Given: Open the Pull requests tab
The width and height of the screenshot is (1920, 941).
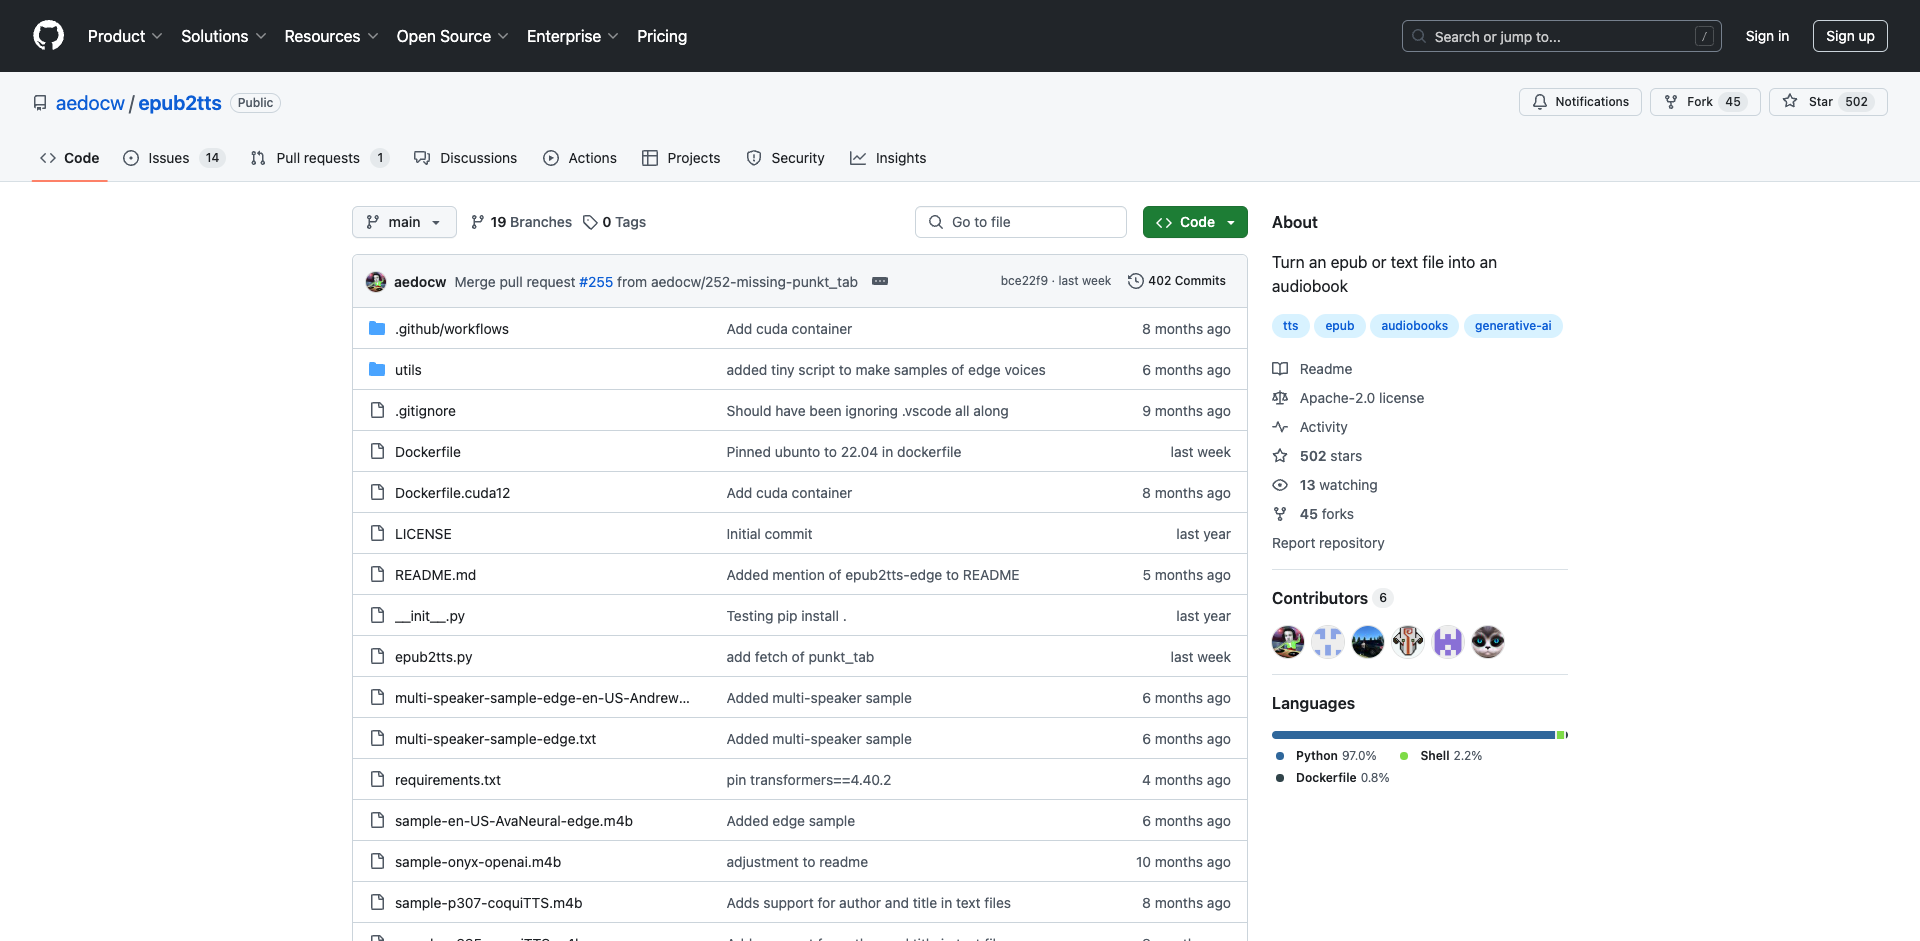Looking at the screenshot, I should tap(319, 158).
